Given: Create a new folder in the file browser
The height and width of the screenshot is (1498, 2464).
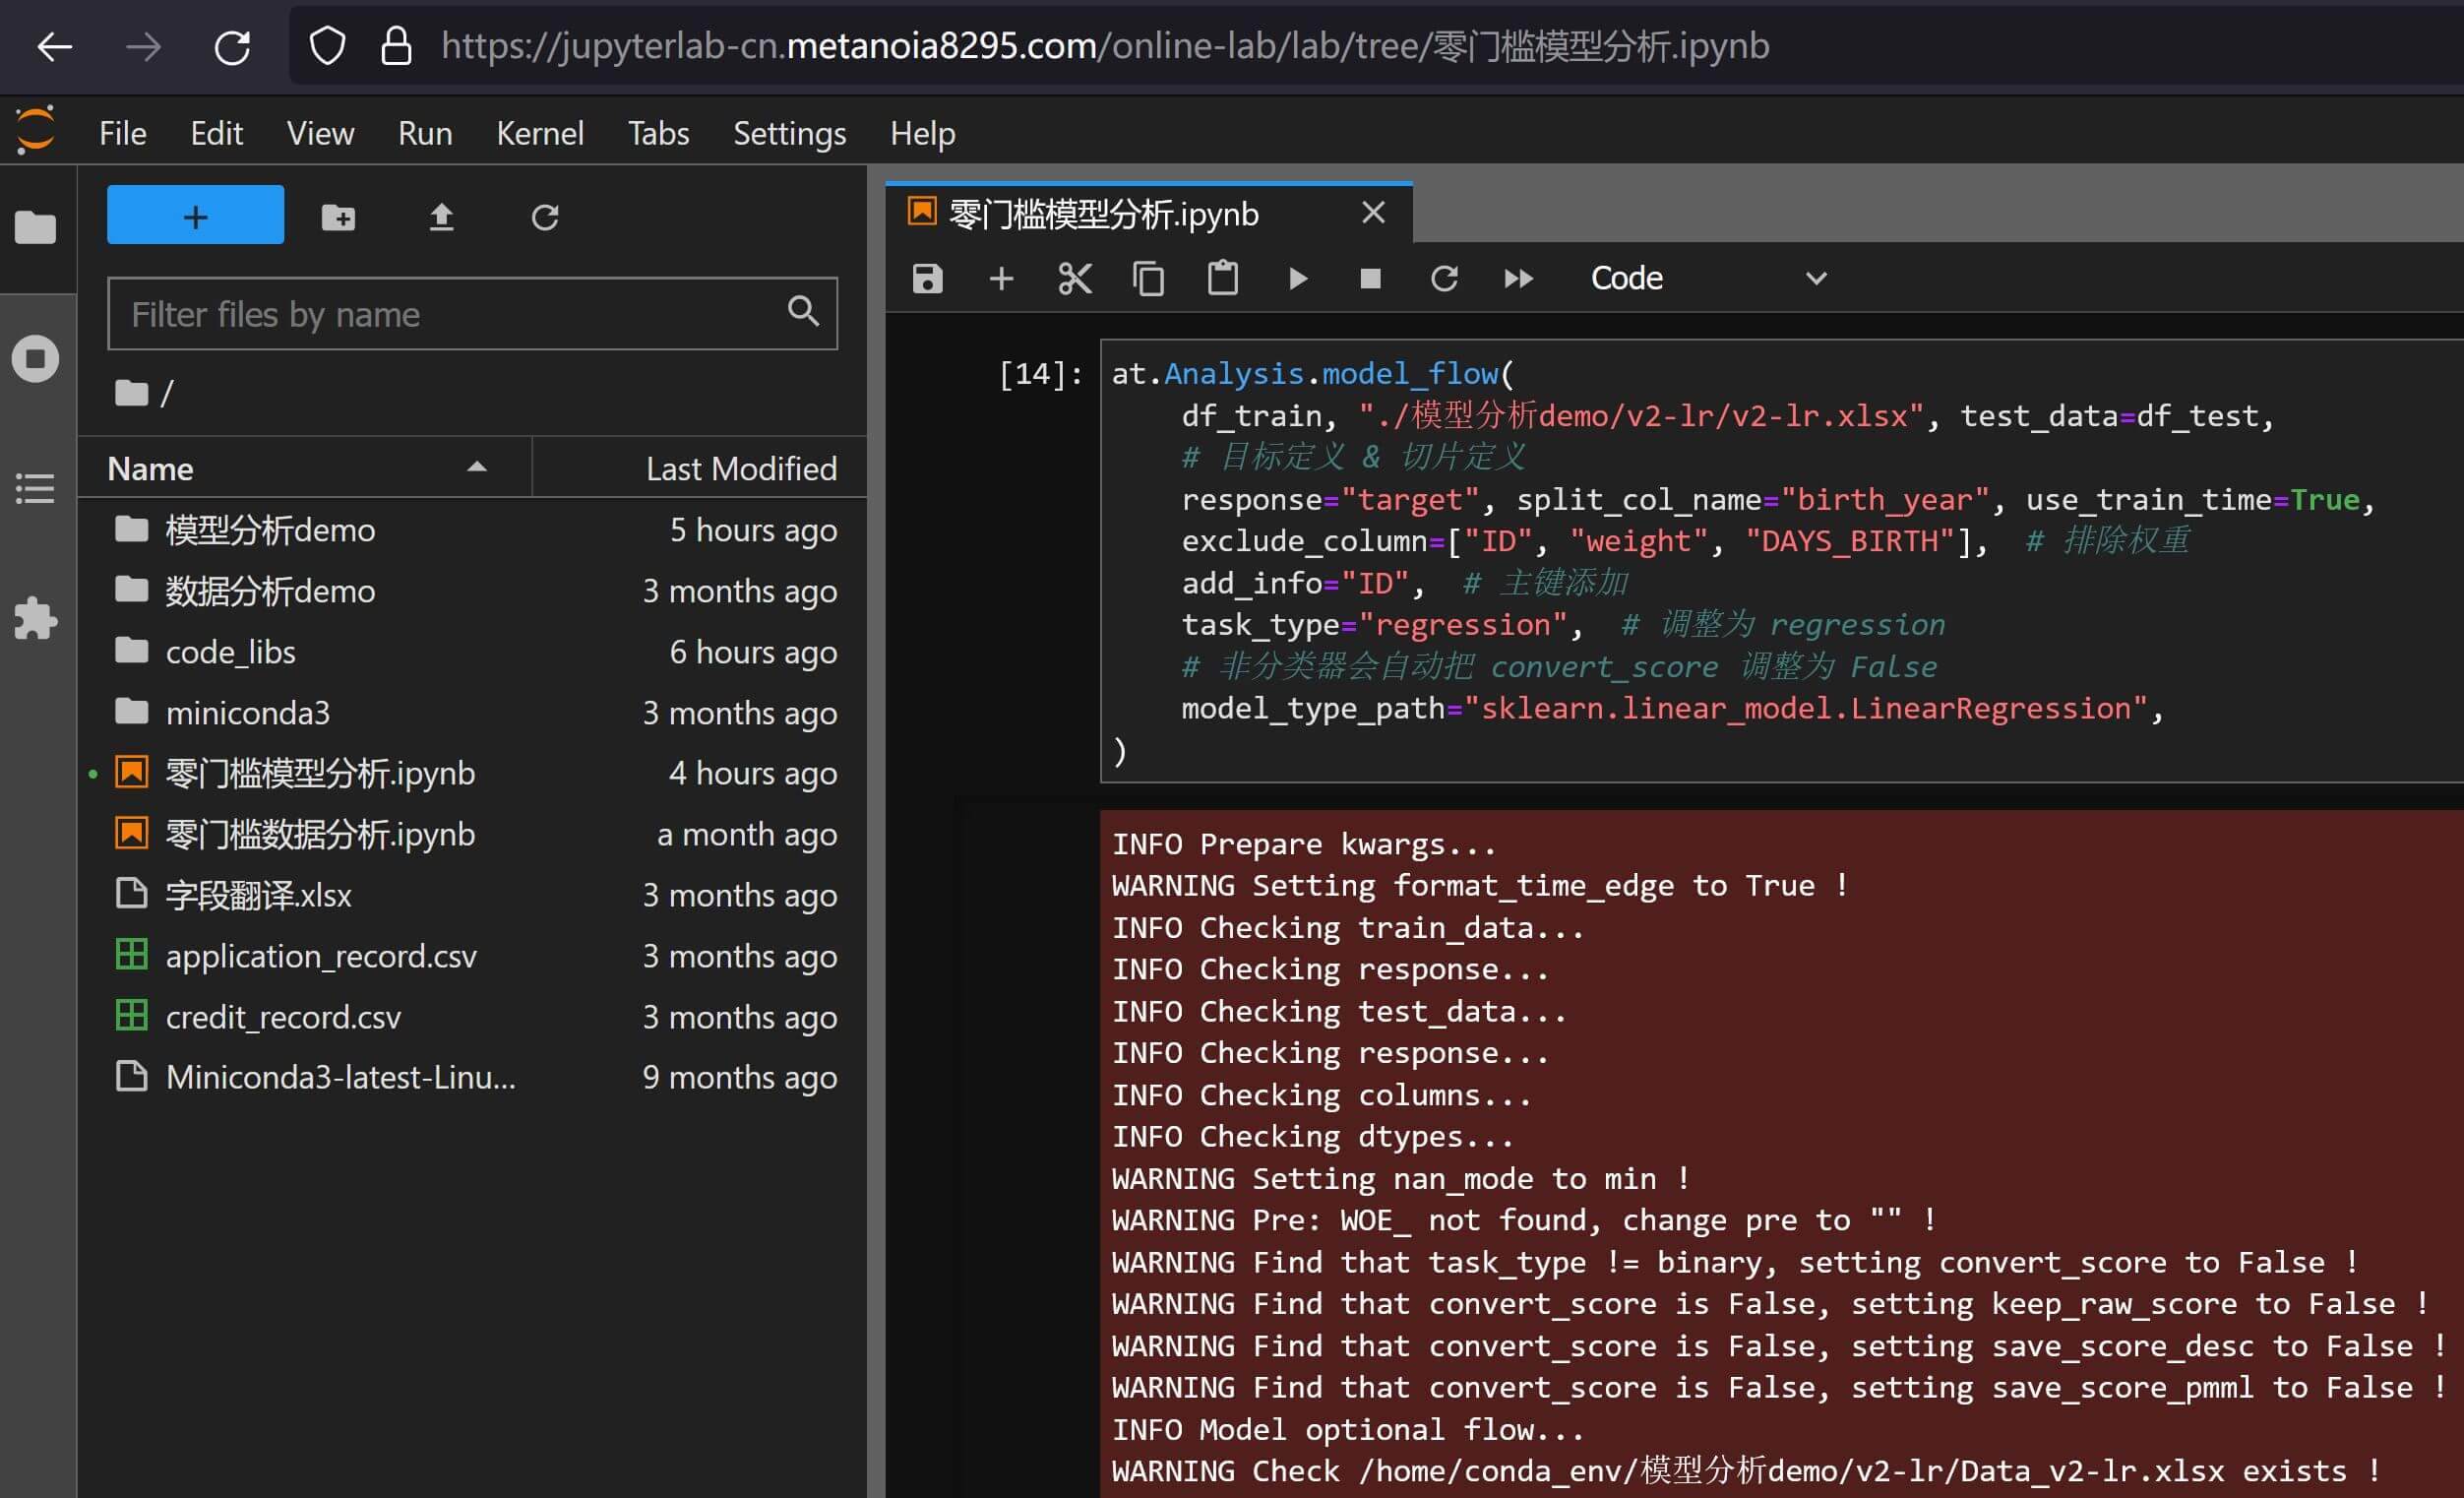Looking at the screenshot, I should 338,217.
